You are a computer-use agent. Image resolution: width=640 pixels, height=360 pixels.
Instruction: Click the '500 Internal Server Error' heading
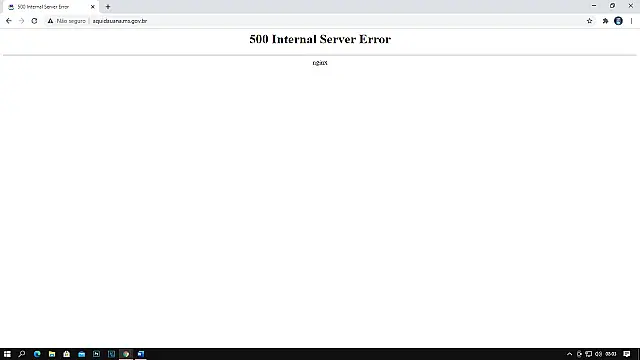click(x=320, y=39)
